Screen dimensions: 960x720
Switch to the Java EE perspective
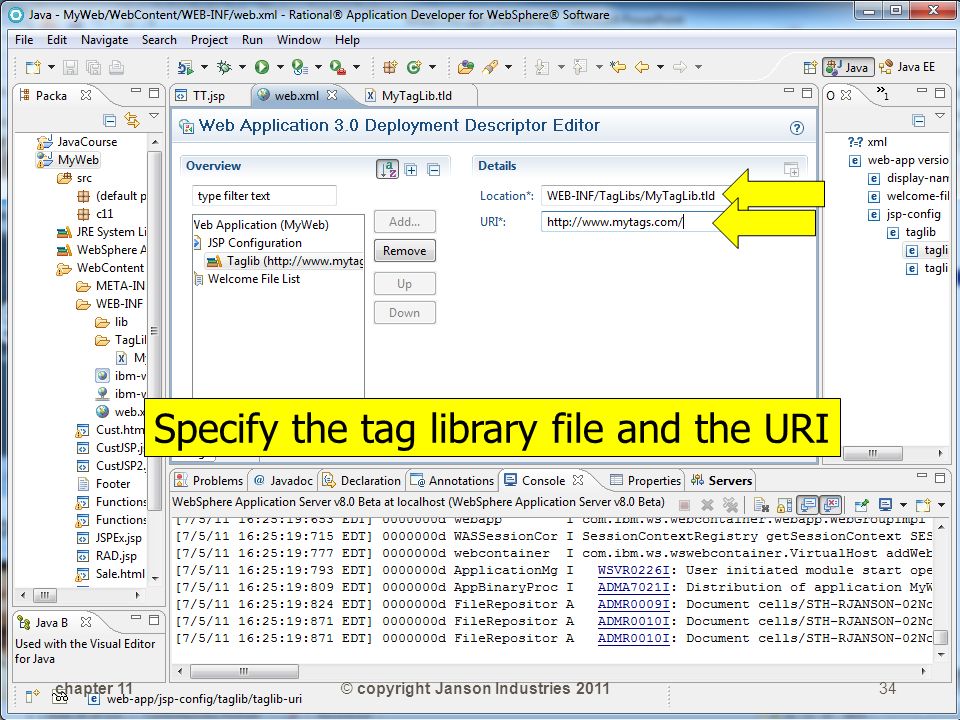[907, 67]
